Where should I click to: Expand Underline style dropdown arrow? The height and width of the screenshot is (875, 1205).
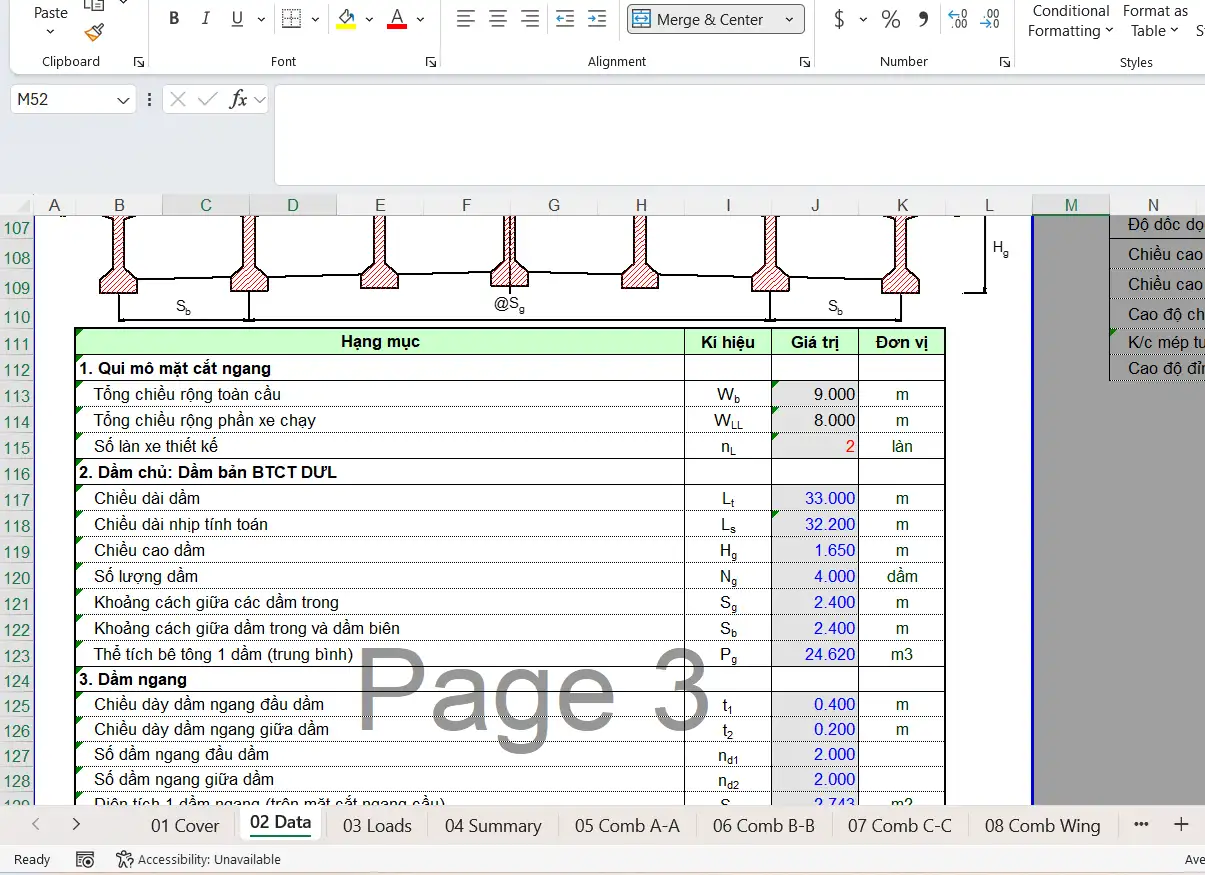261,19
